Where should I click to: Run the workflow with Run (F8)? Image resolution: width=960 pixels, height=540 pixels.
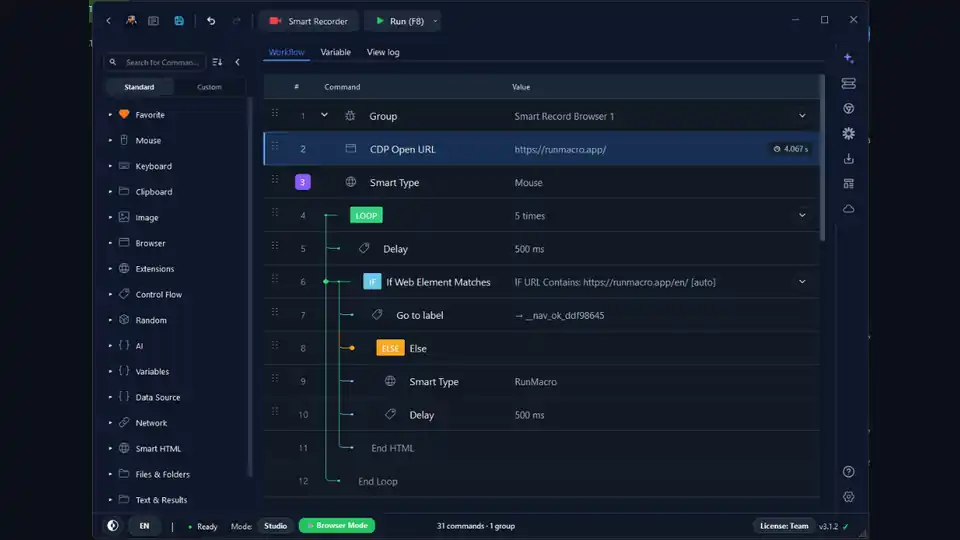(399, 21)
